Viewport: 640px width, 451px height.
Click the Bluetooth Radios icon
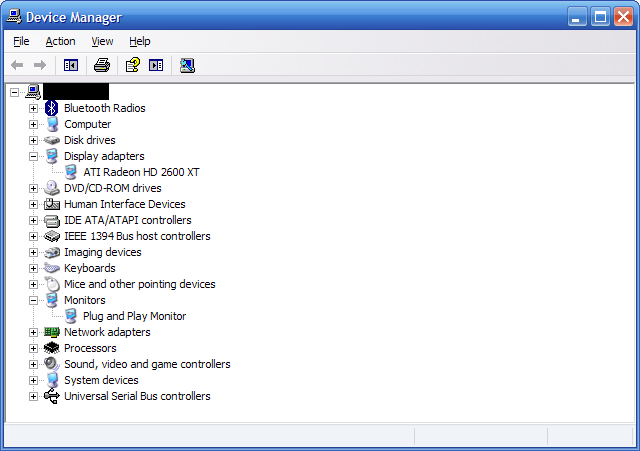pos(51,108)
